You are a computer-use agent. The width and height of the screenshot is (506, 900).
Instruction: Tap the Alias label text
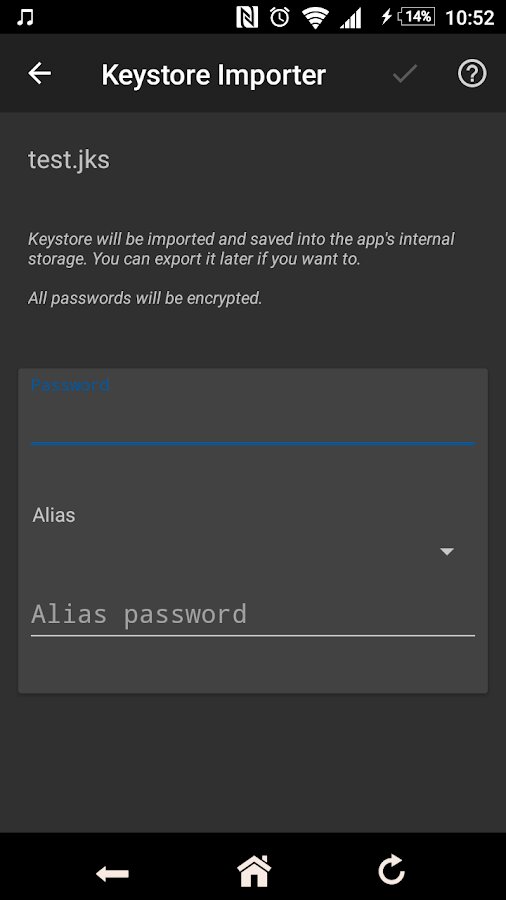click(x=54, y=515)
